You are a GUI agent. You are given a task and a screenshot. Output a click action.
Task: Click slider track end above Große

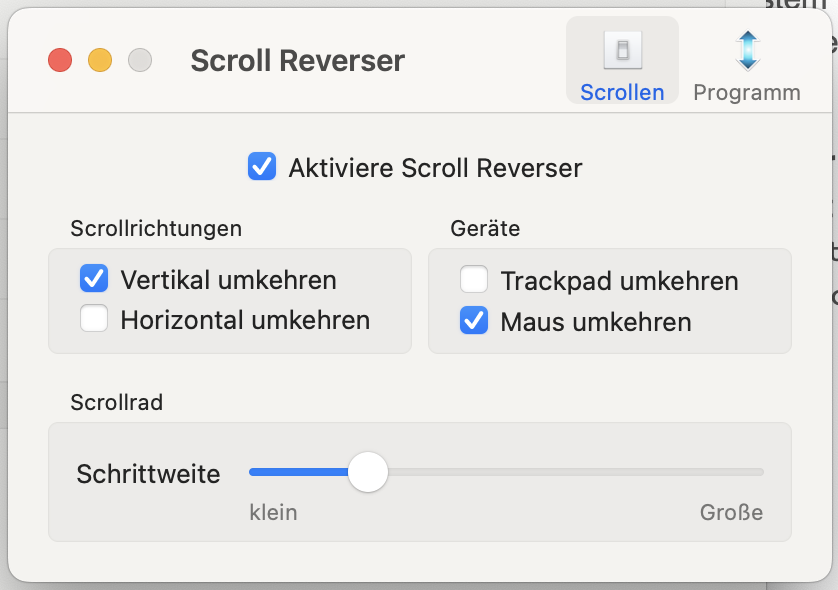[758, 472]
